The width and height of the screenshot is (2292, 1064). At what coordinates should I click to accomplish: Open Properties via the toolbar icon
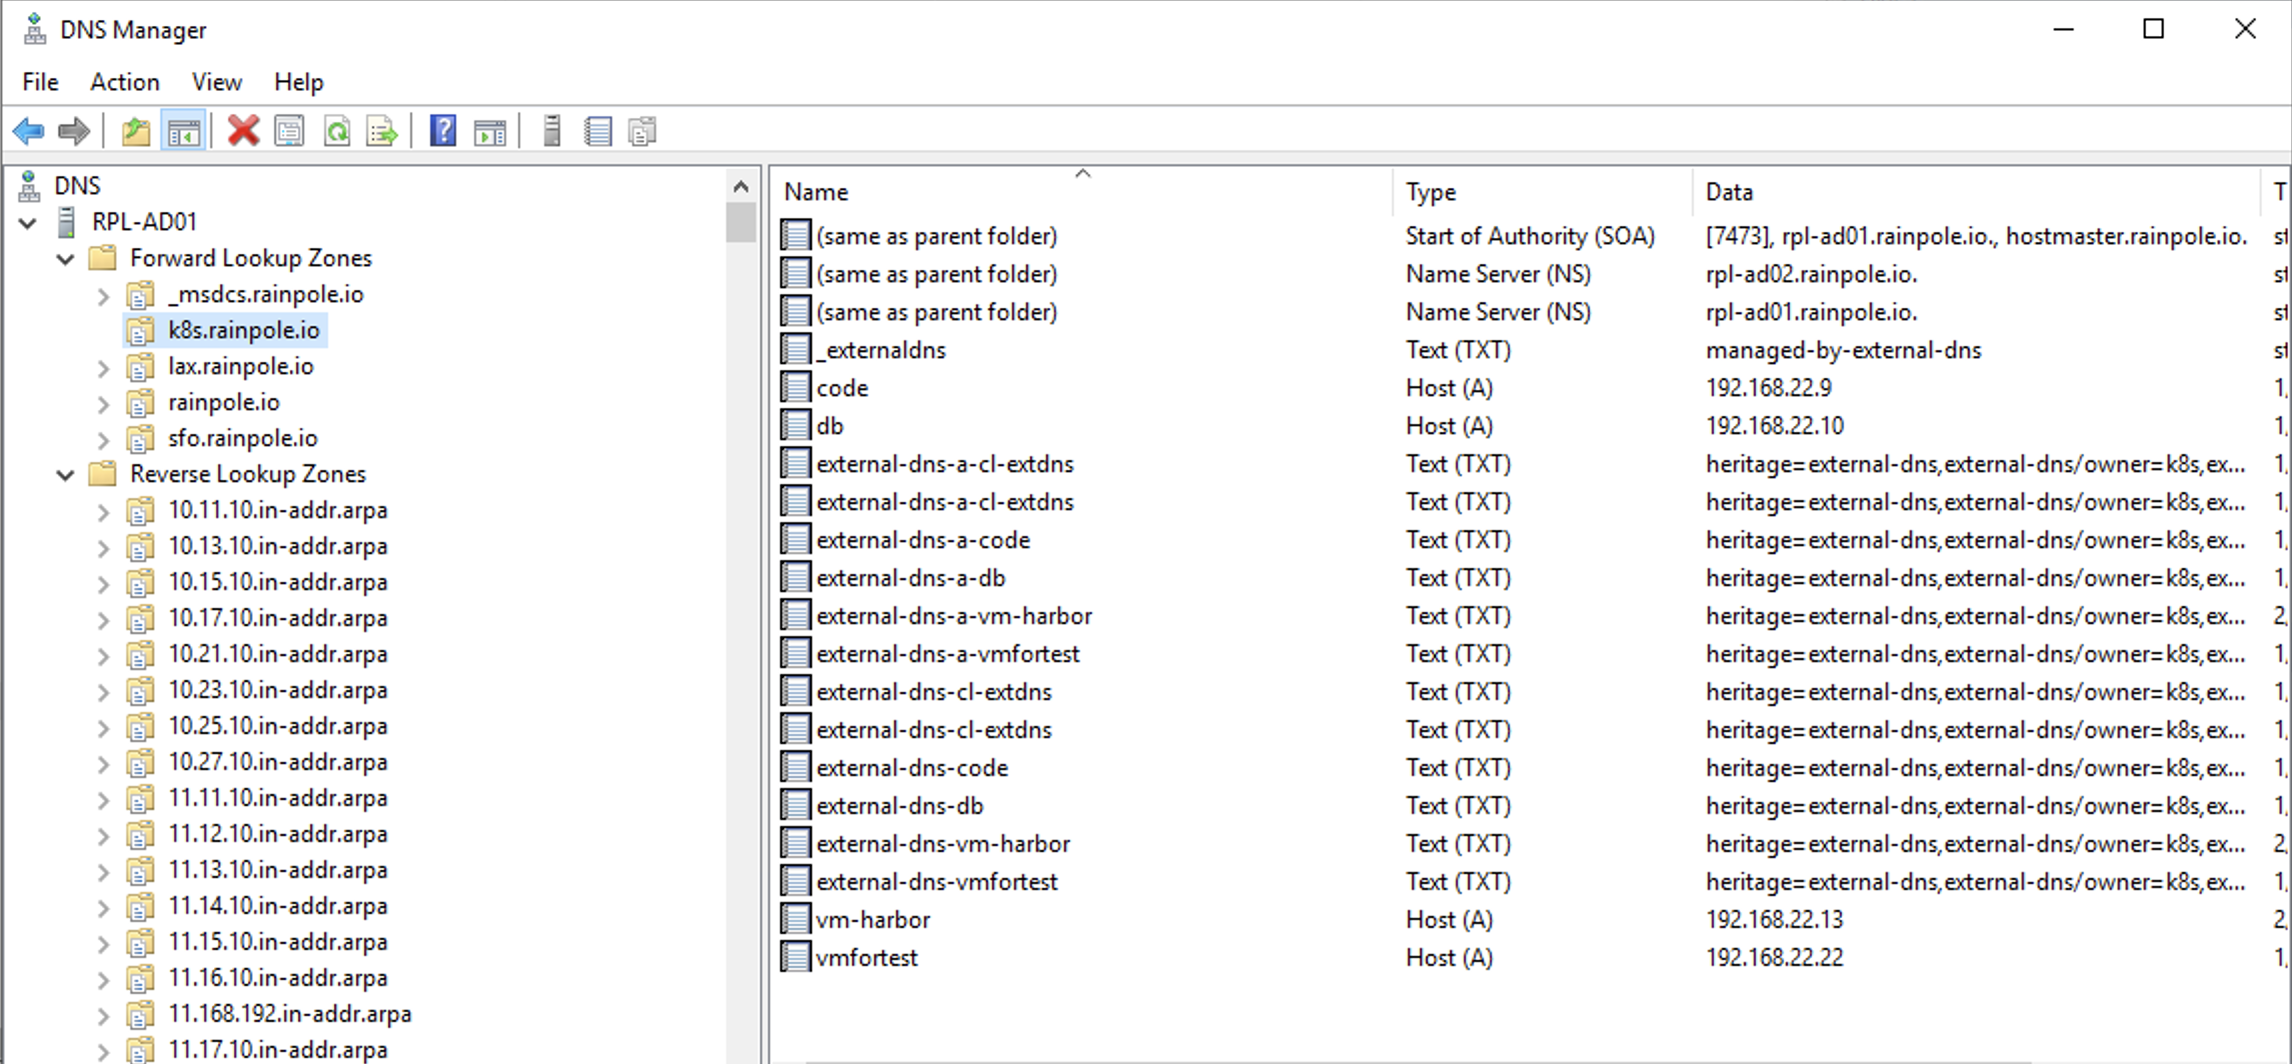click(x=290, y=131)
